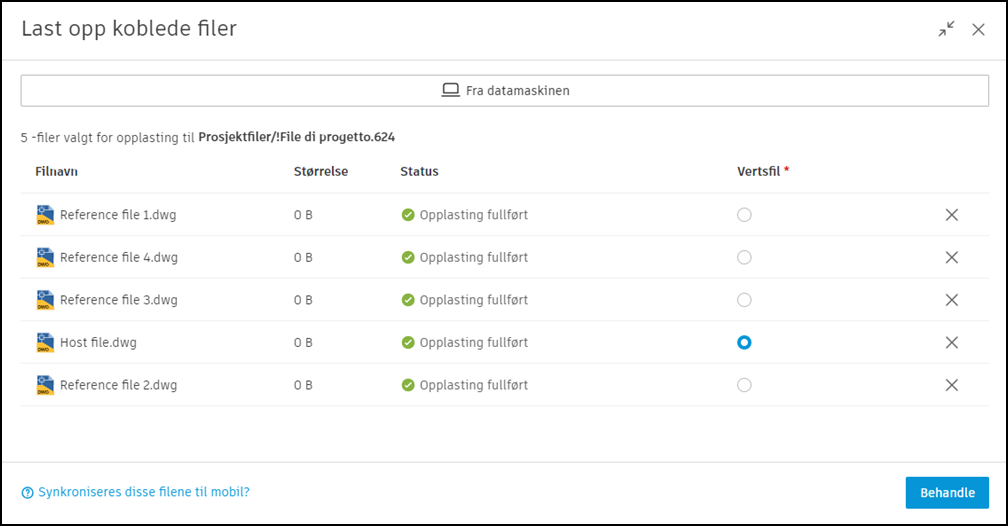
Task: Remove Reference file 3.dwg with its X icon
Action: click(951, 300)
